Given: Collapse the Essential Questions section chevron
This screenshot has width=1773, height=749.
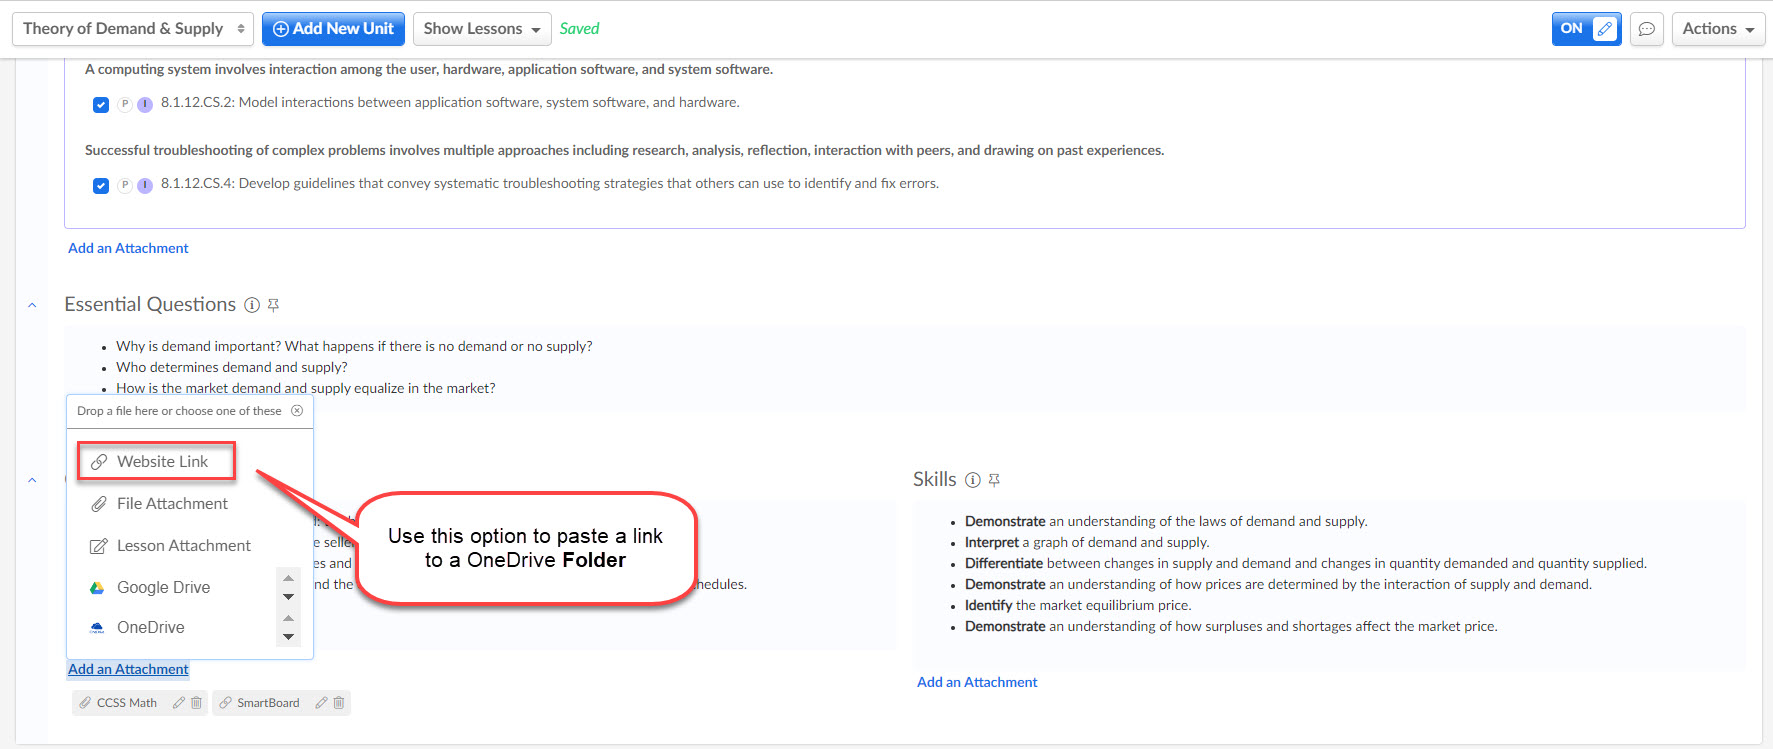Looking at the screenshot, I should tap(32, 305).
